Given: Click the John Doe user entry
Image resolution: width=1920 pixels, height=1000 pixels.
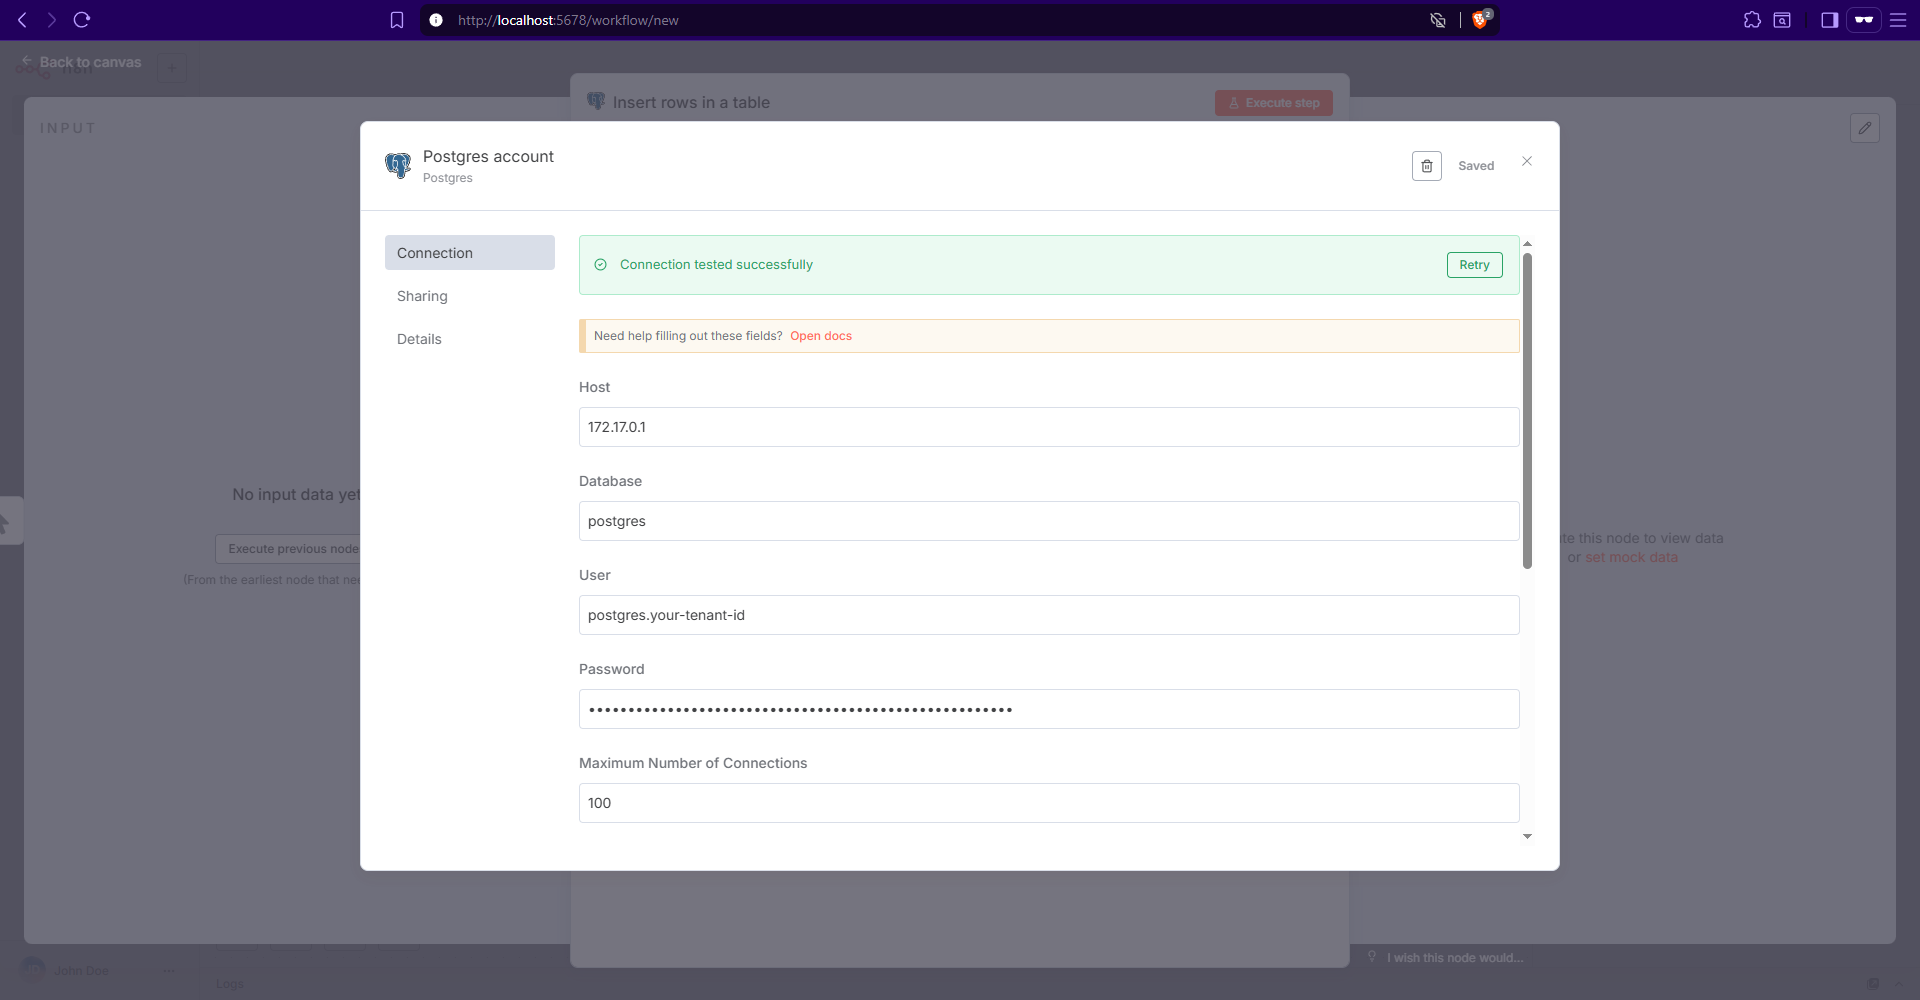Looking at the screenshot, I should [x=81, y=971].
